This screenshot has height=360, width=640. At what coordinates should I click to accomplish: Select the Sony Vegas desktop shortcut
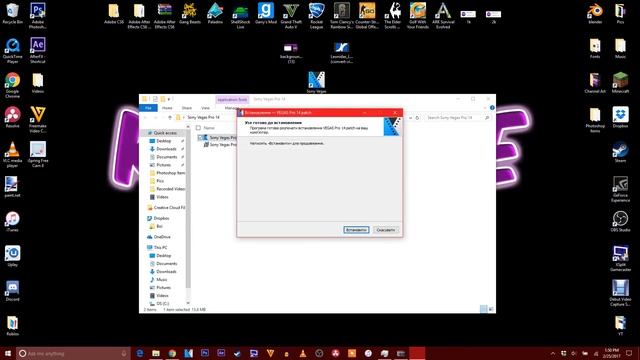316,82
